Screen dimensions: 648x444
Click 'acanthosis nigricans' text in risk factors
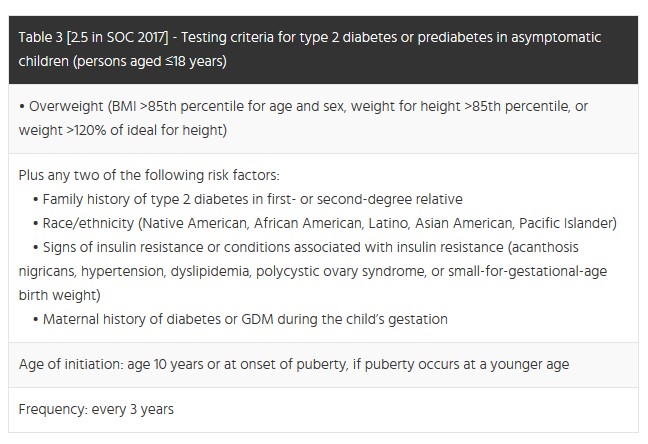point(299,259)
